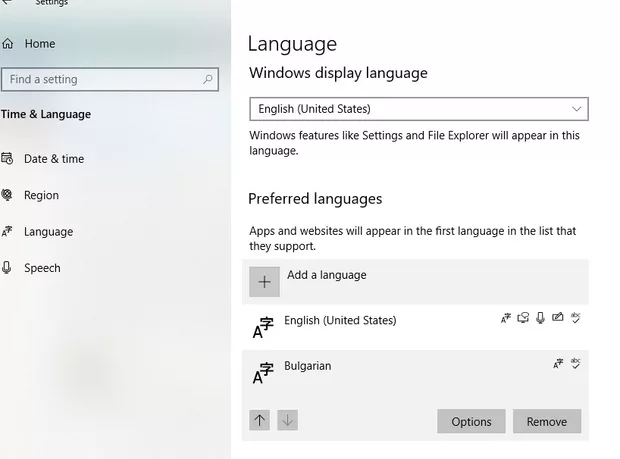Click English speech recognition microphone icon
This screenshot has height=459, width=620.
point(541,318)
